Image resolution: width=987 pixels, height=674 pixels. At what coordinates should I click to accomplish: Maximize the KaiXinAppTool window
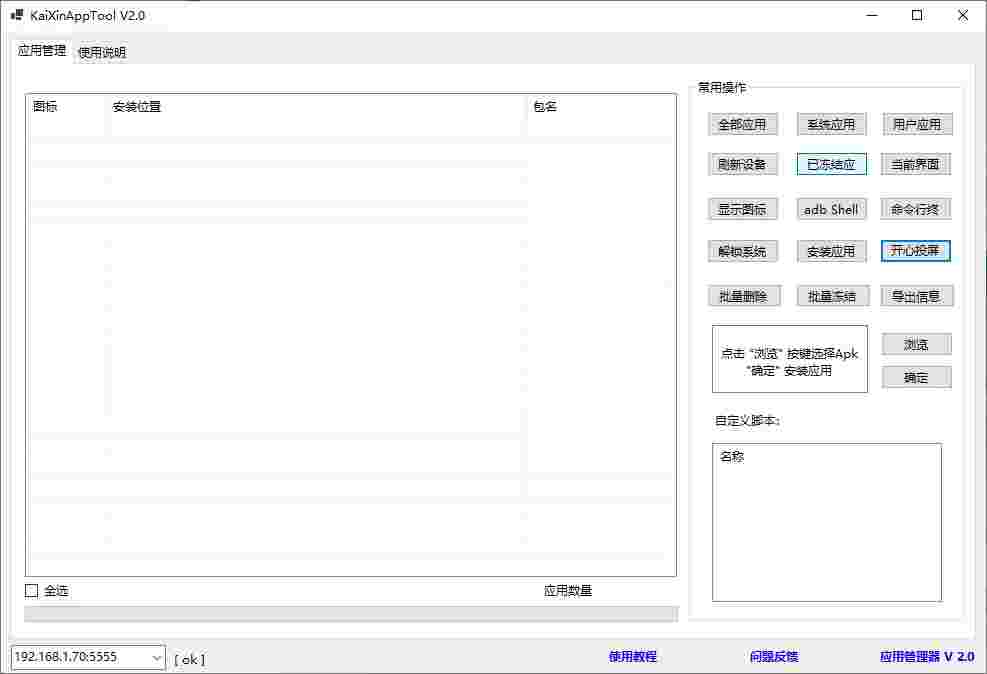tap(917, 16)
